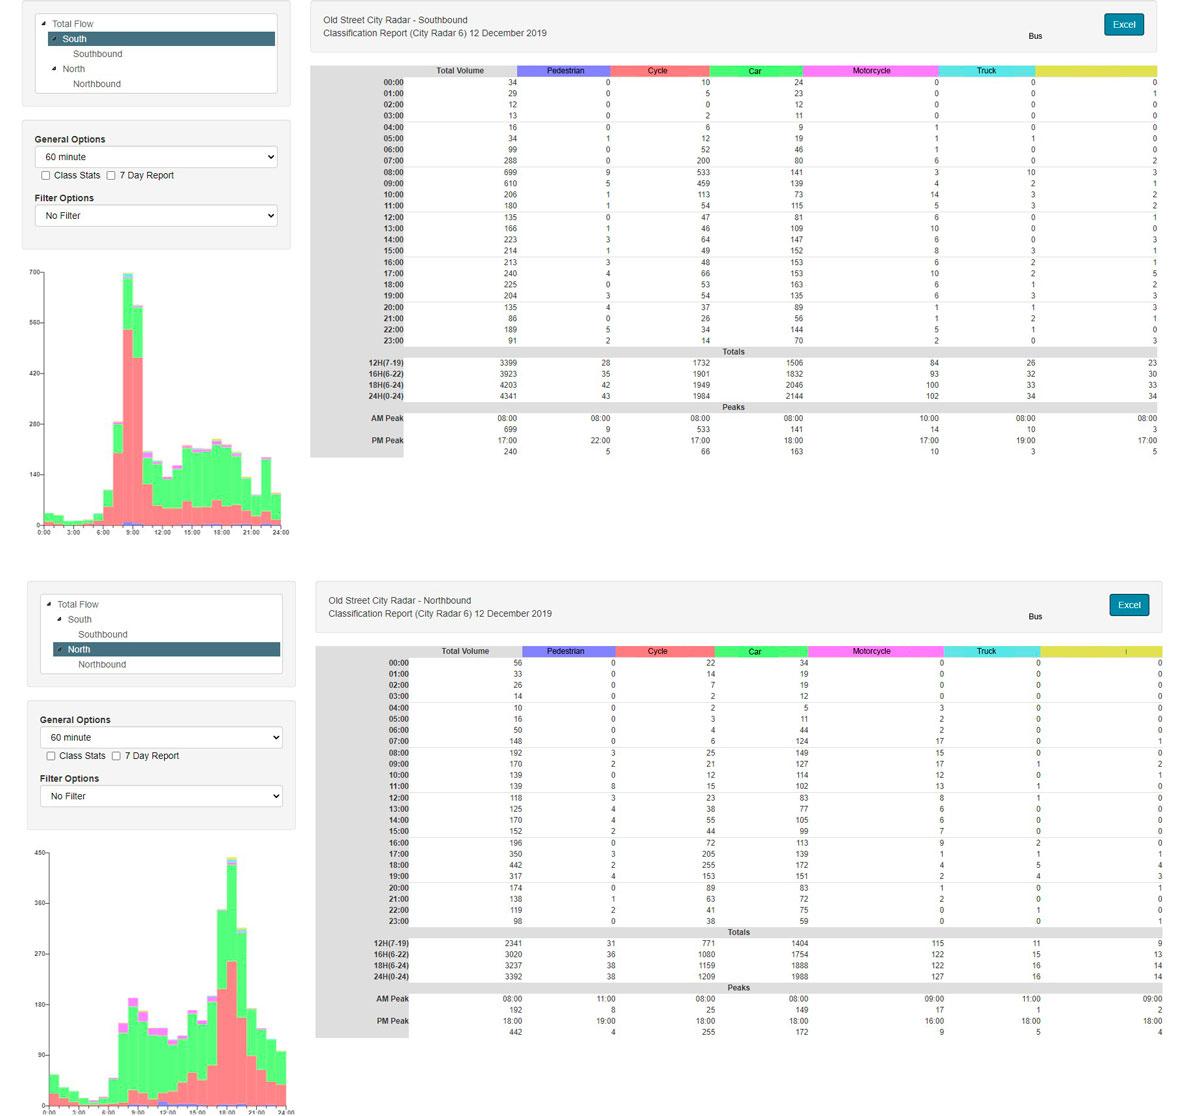The image size is (1200, 1116).
Task: Click the 12-hour total value 2341 in the Northbound table
Action: [513, 944]
